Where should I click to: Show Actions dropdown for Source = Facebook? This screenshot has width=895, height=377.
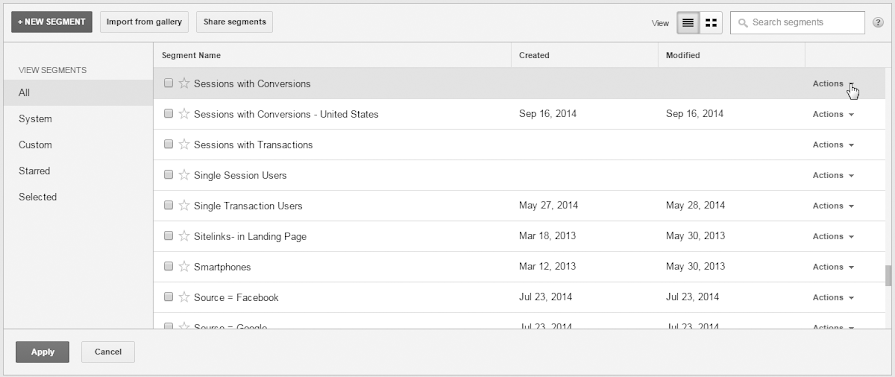[833, 298]
